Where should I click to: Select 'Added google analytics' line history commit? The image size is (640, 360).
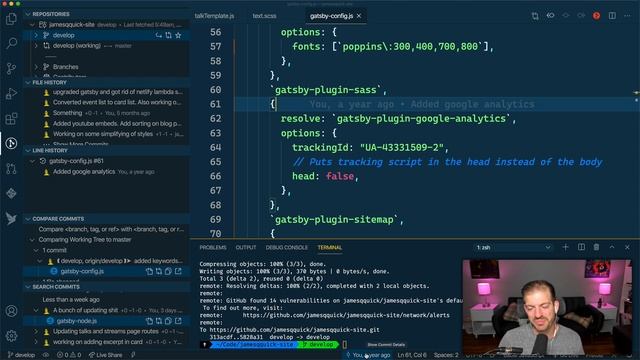coord(84,172)
